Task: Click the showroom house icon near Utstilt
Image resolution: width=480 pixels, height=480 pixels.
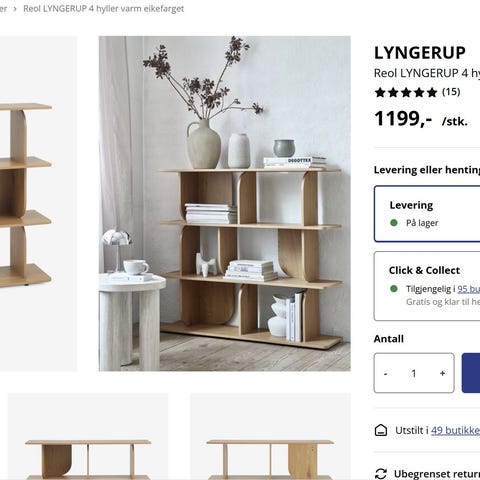Action: pyautogui.click(x=381, y=430)
